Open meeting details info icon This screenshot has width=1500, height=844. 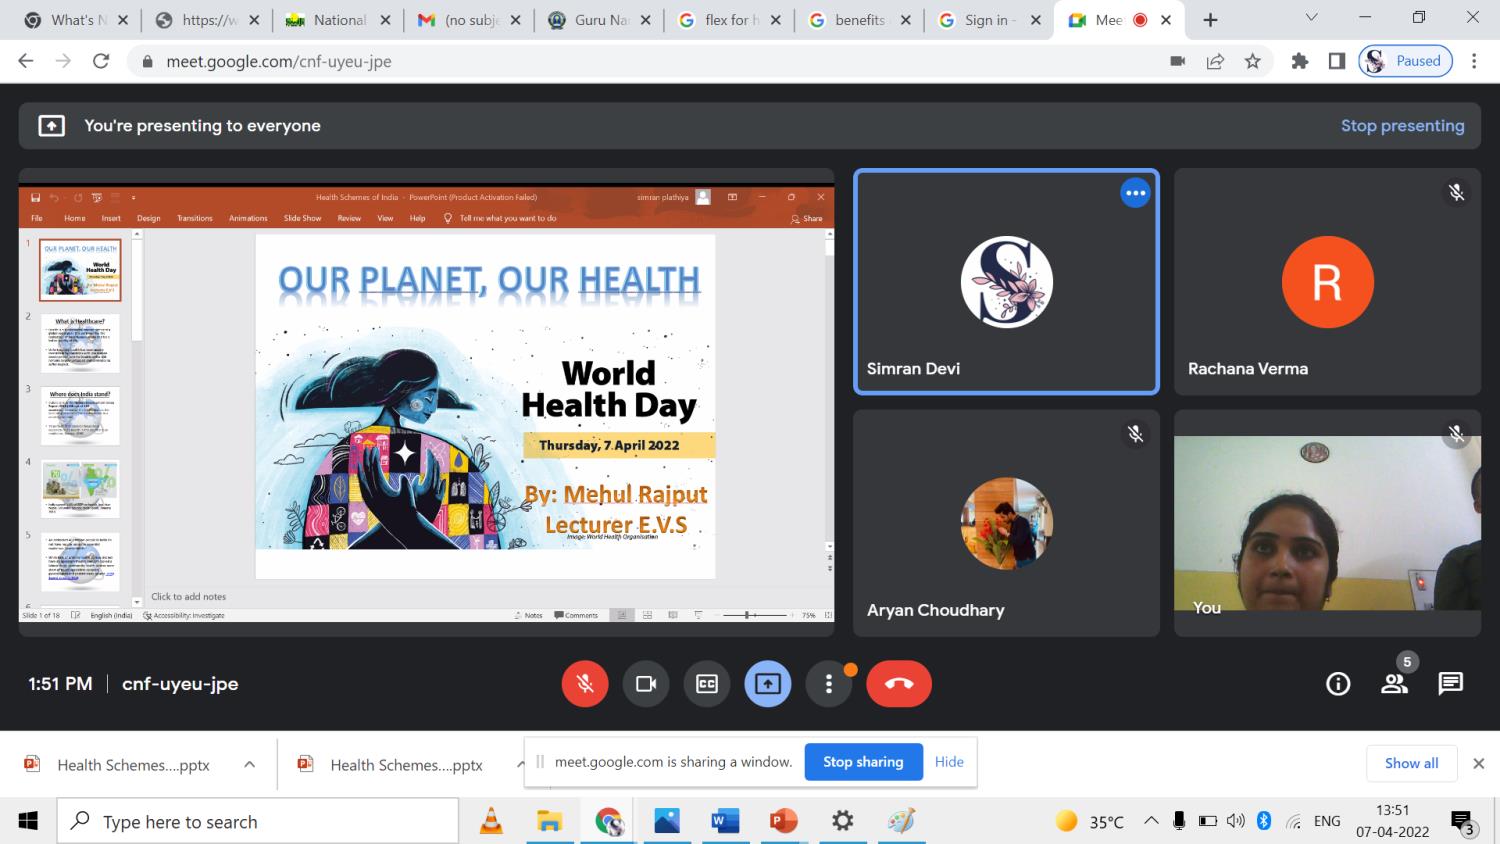1338,684
